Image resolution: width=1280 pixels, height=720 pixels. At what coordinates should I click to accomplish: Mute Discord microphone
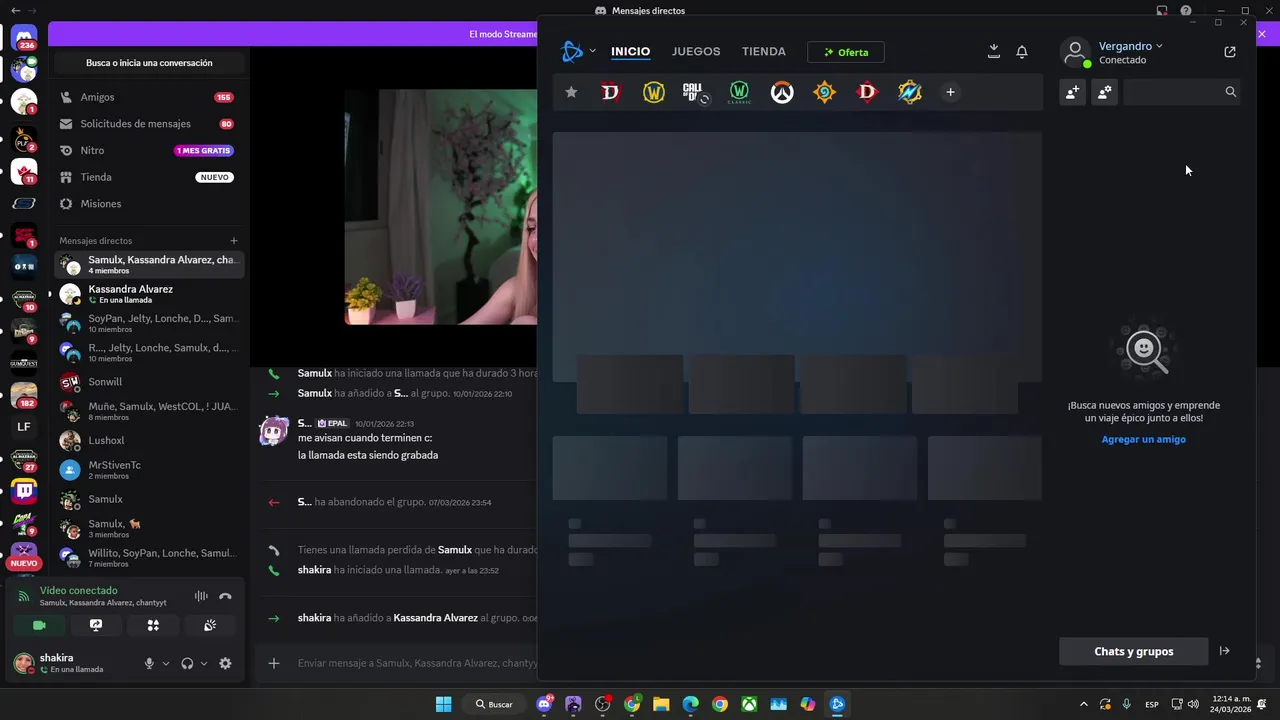pos(149,663)
